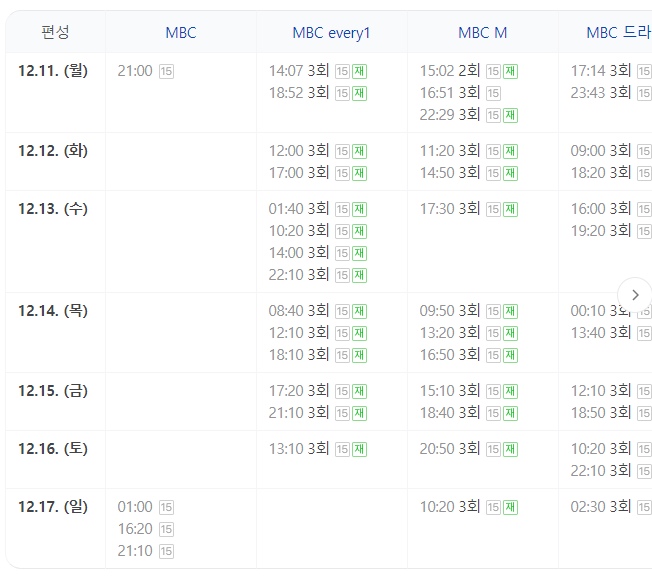
Task: Click the 10:20 3회 MBC M Sunday entry
Action: (450, 507)
